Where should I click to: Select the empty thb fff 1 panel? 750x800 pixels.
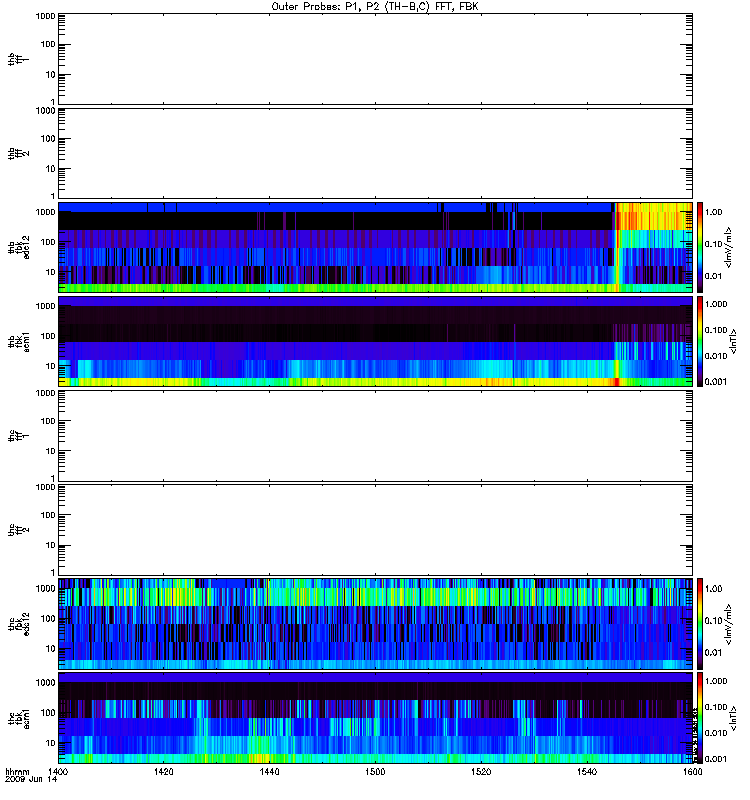[375, 59]
